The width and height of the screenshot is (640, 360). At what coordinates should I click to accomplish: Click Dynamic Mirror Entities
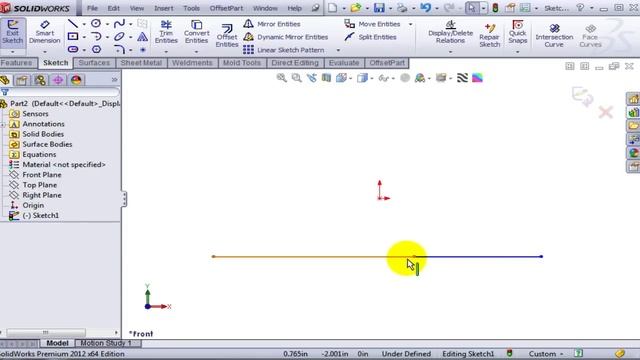(x=286, y=37)
